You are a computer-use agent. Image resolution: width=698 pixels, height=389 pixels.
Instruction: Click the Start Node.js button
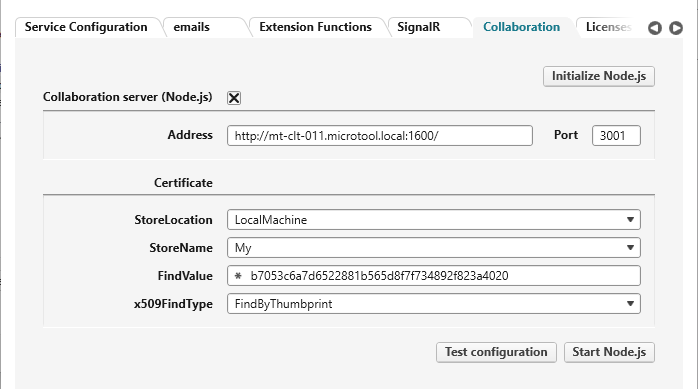pos(609,353)
